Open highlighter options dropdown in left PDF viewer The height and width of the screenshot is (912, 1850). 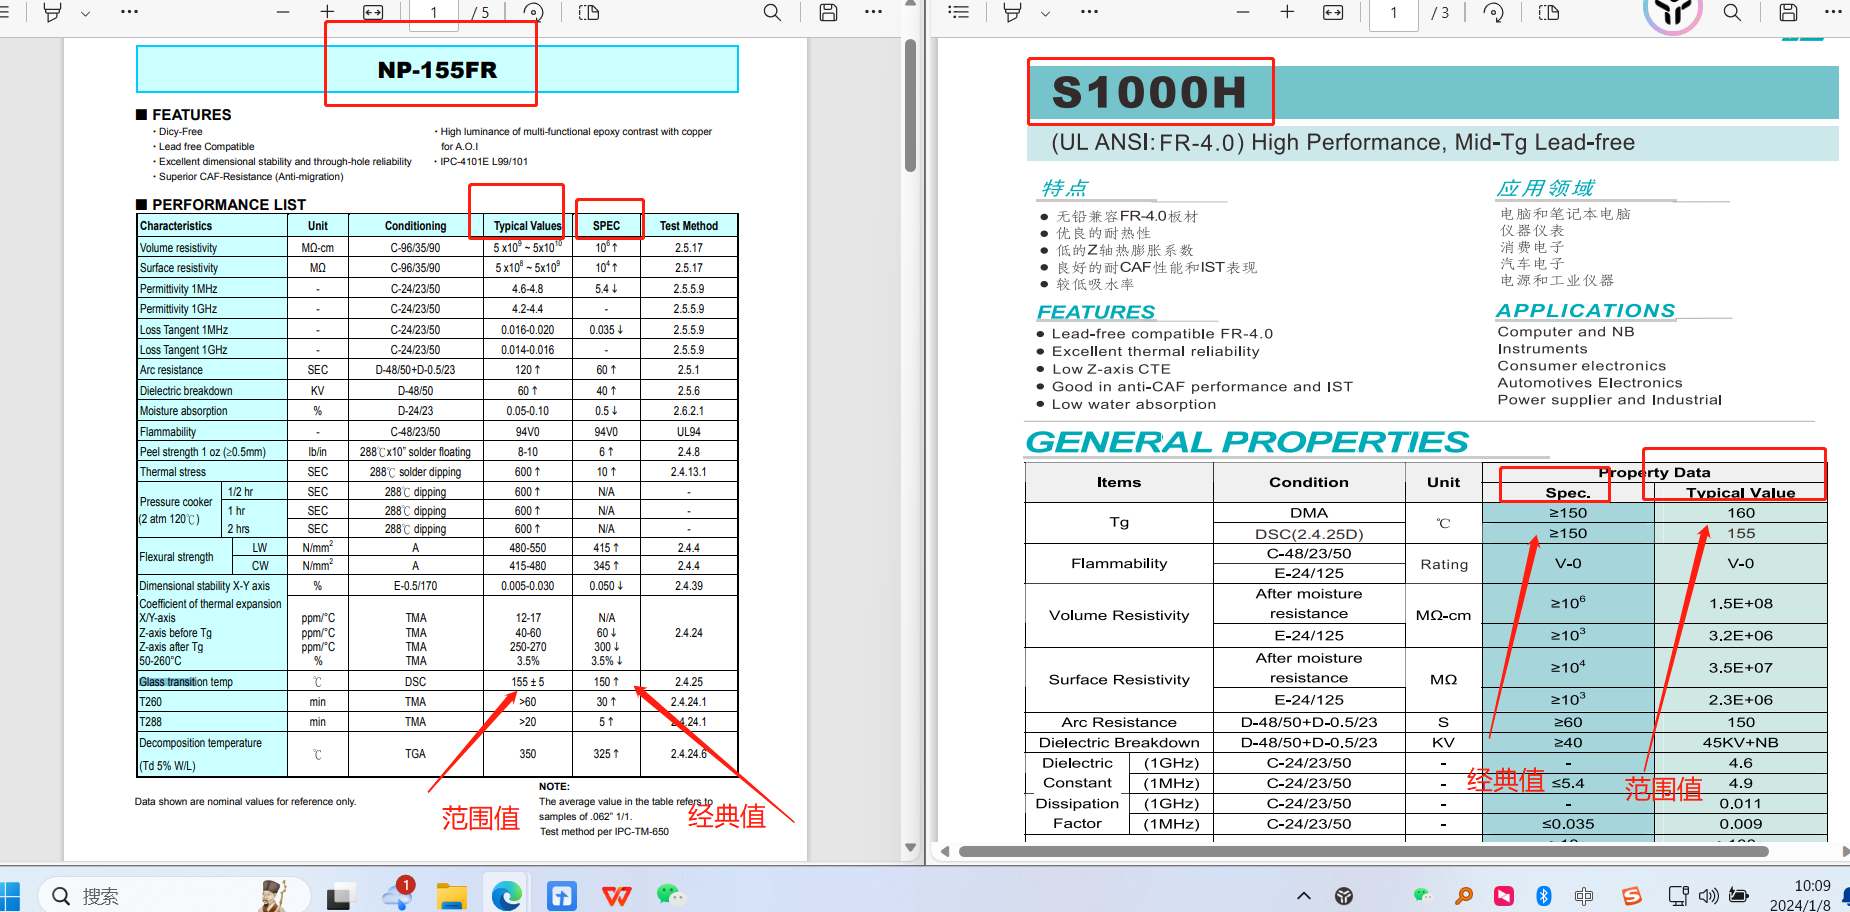pos(85,13)
